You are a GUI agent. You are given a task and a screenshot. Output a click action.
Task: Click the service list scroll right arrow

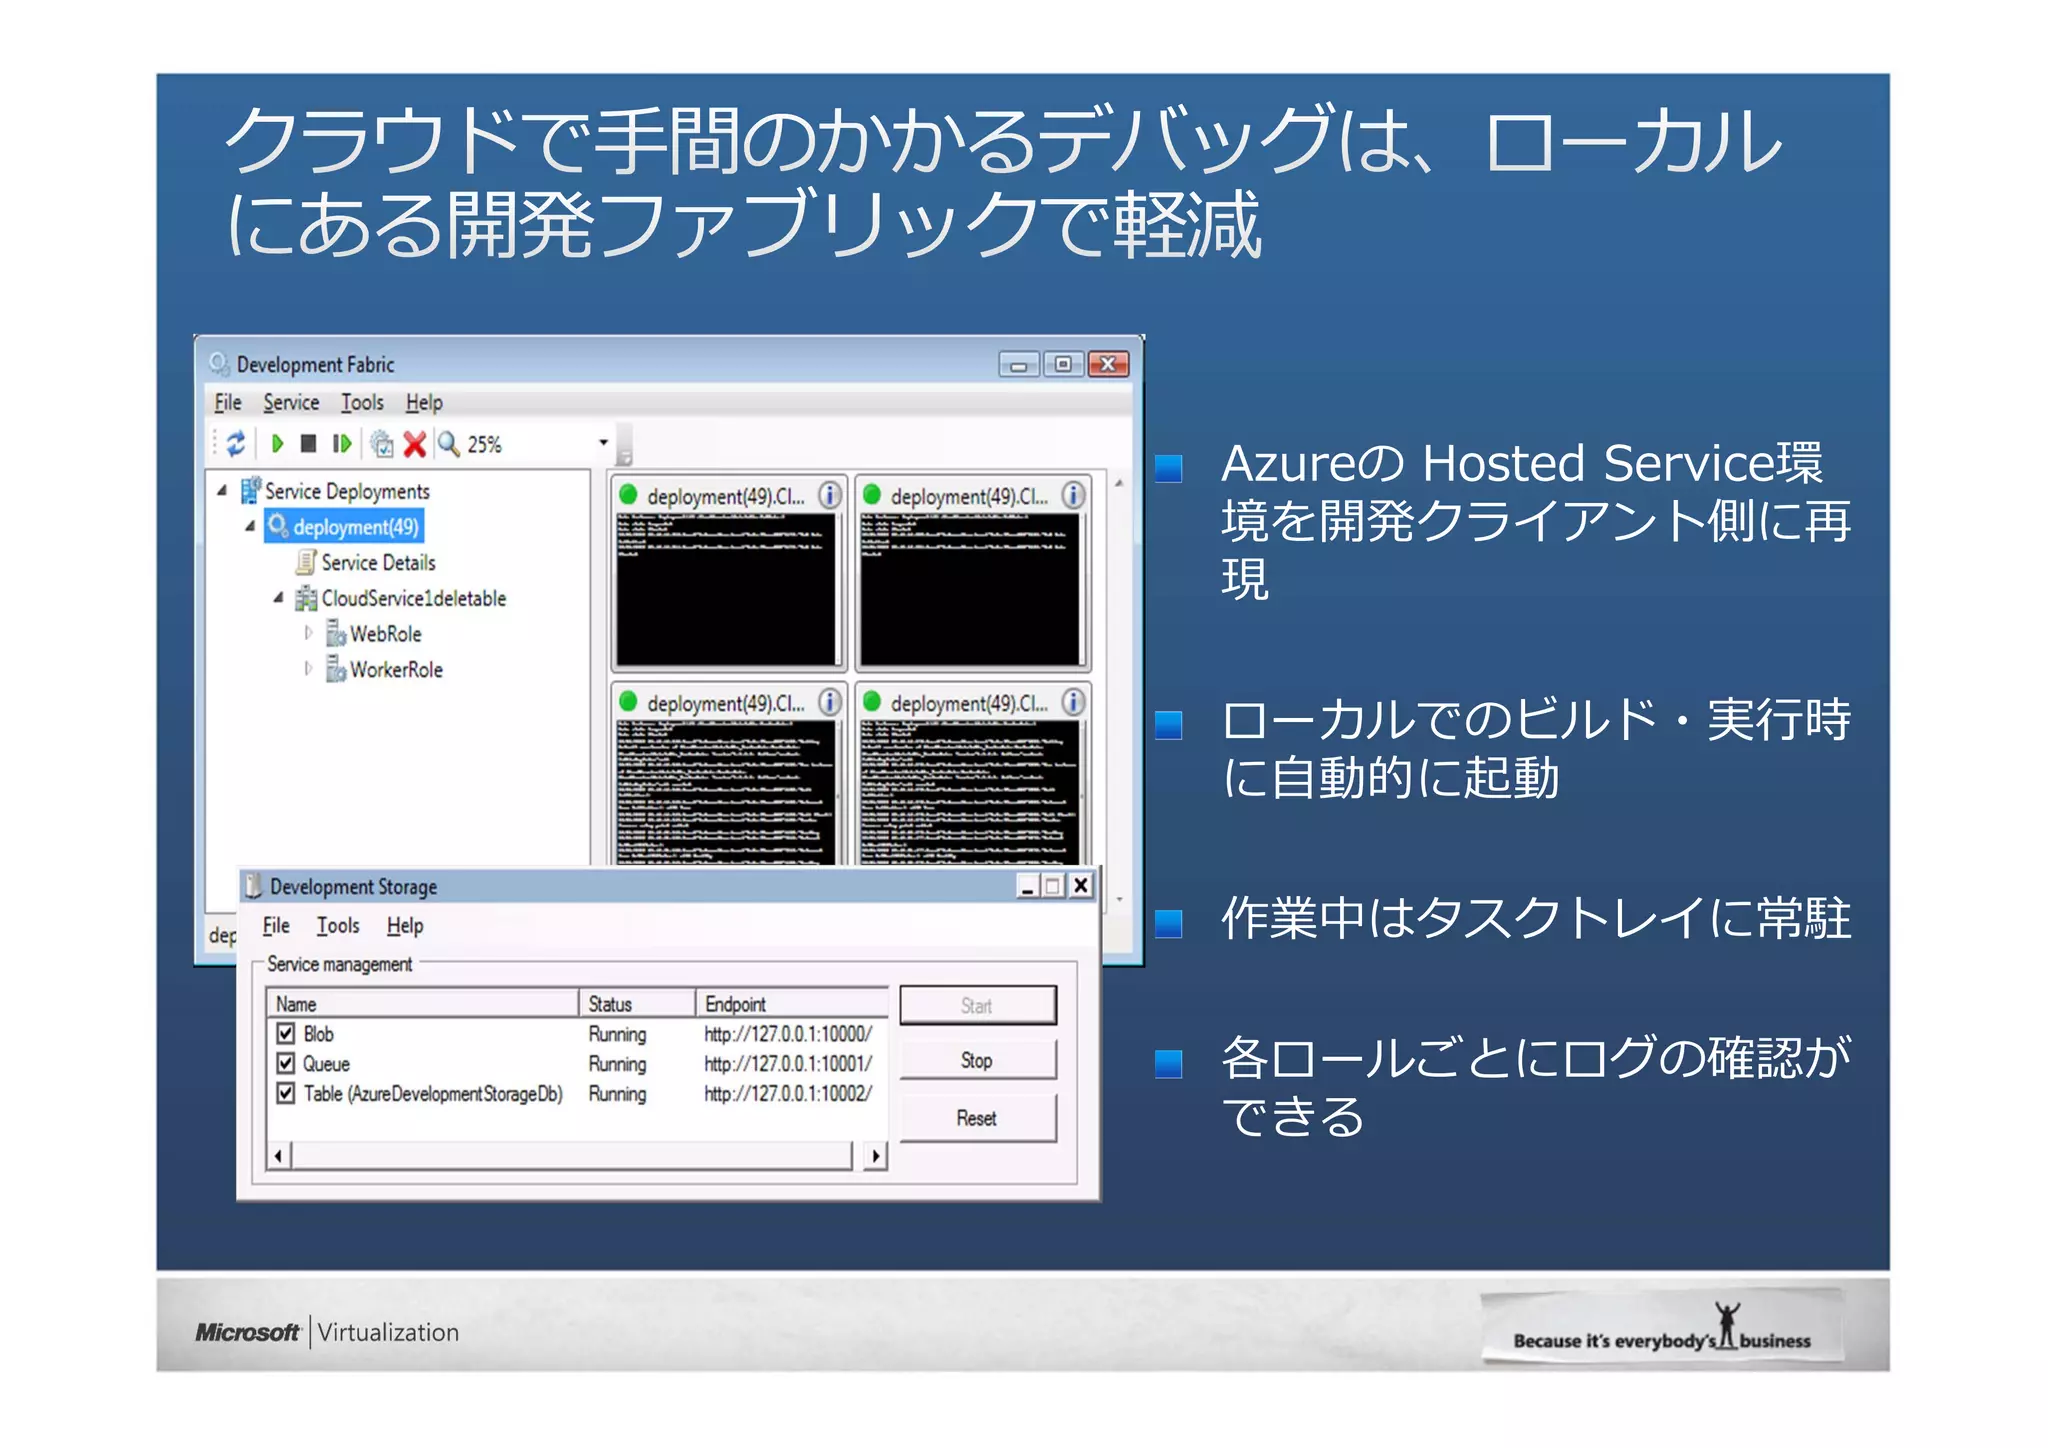pyautogui.click(x=876, y=1156)
